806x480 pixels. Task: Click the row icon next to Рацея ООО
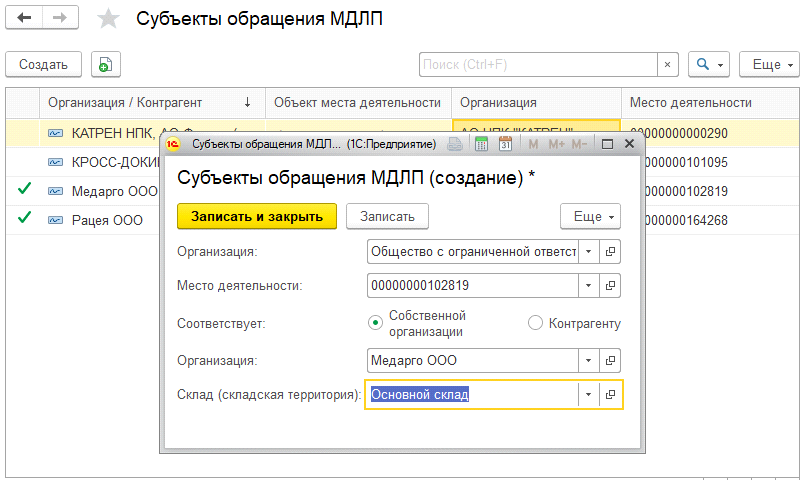[55, 220]
